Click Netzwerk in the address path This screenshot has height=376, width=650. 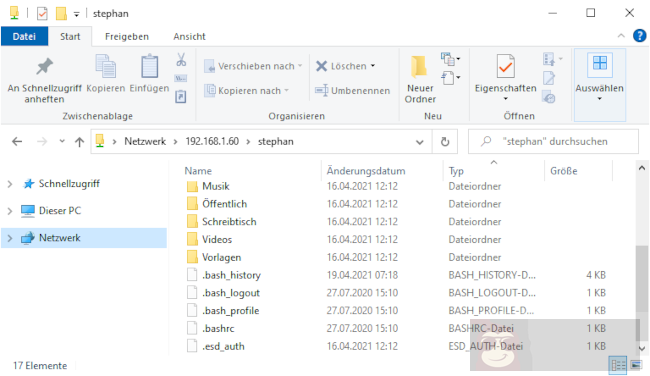coord(145,141)
